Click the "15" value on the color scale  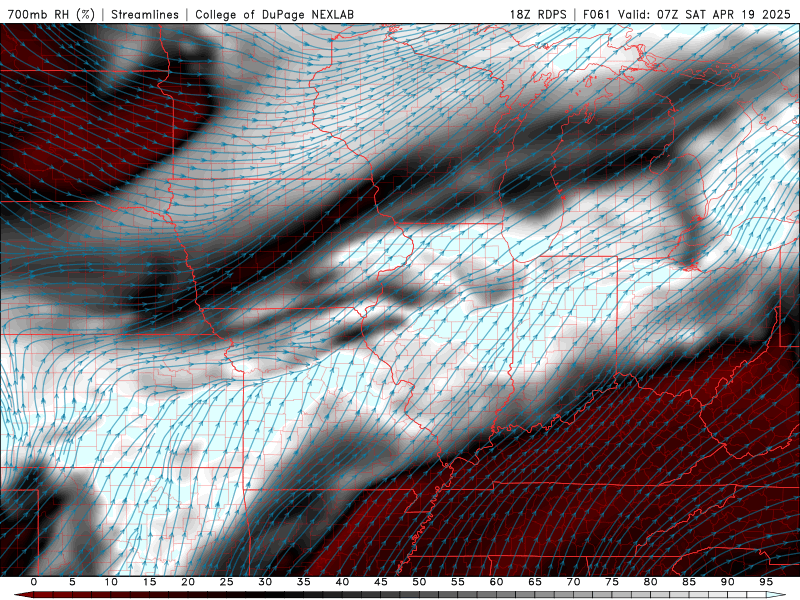(x=149, y=582)
